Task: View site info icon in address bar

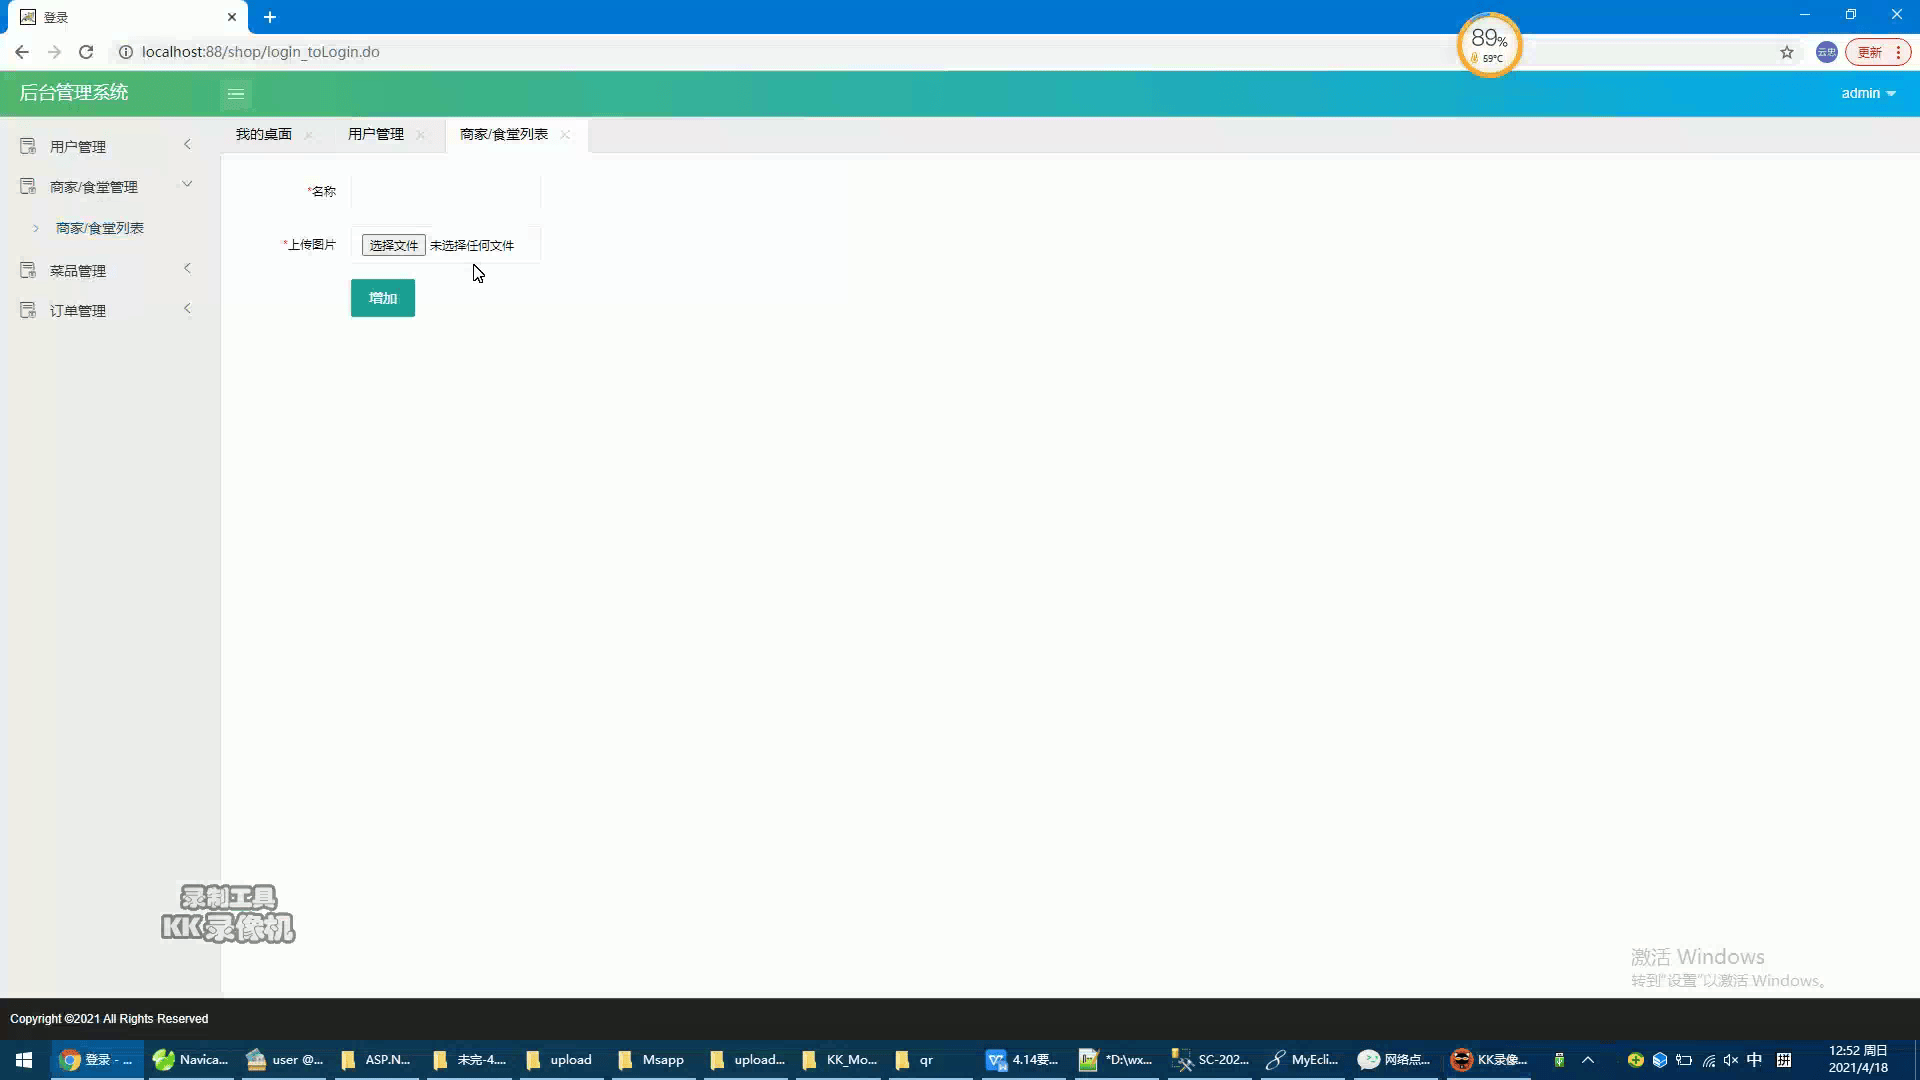Action: click(126, 52)
